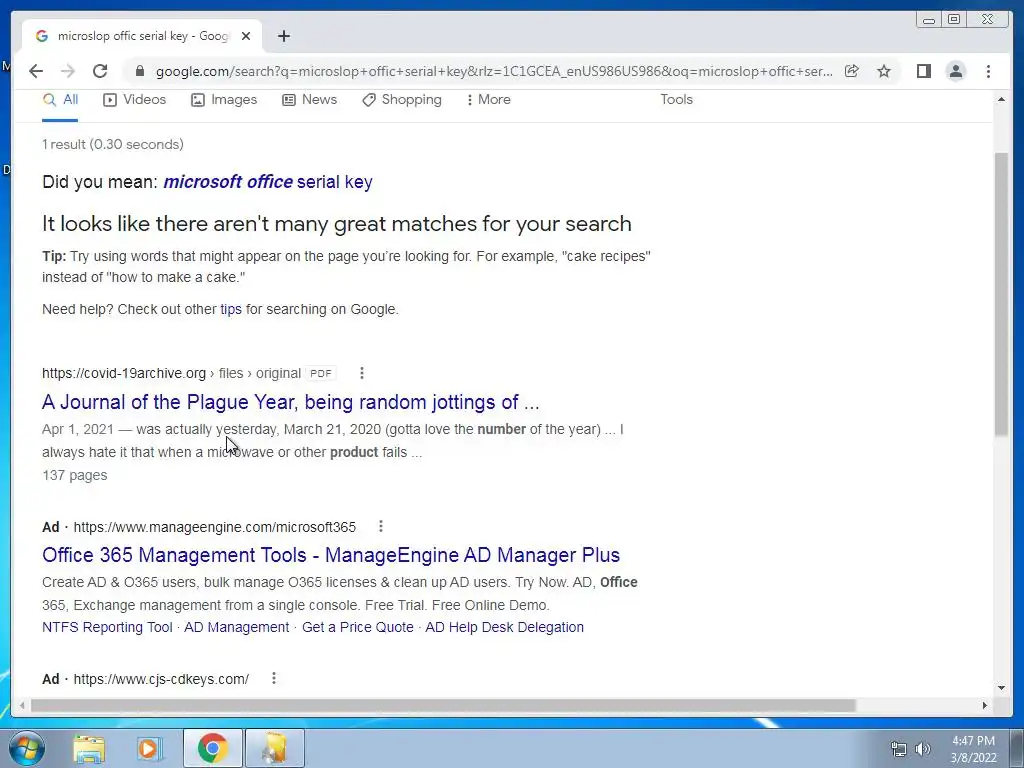Viewport: 1024px width, 768px height.
Task: View site security lock information
Action: coord(139,71)
